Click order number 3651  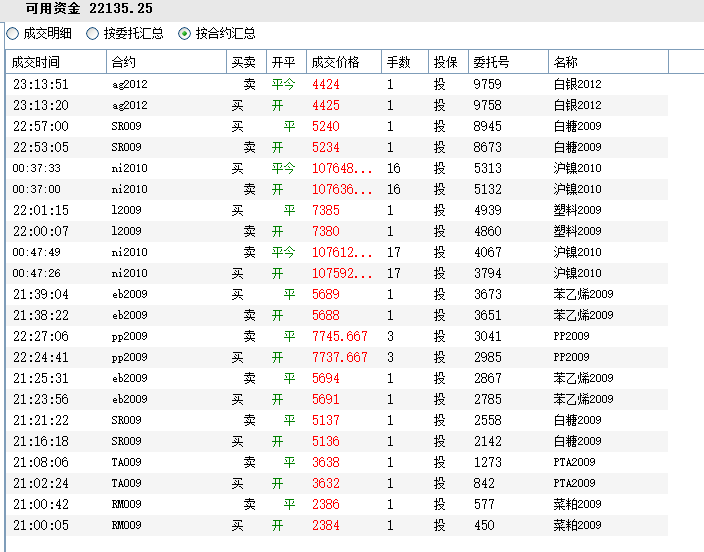coord(488,315)
